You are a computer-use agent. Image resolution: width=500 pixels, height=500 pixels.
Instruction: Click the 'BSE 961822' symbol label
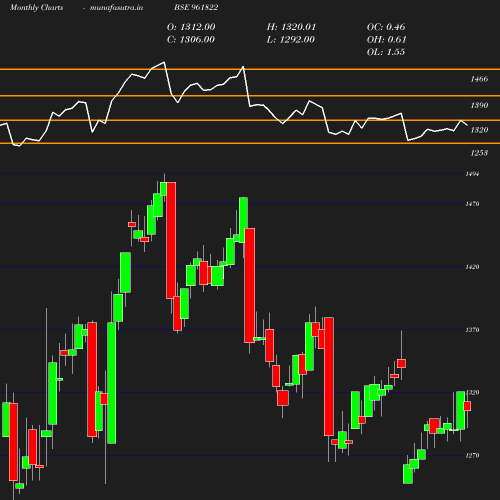(196, 7)
